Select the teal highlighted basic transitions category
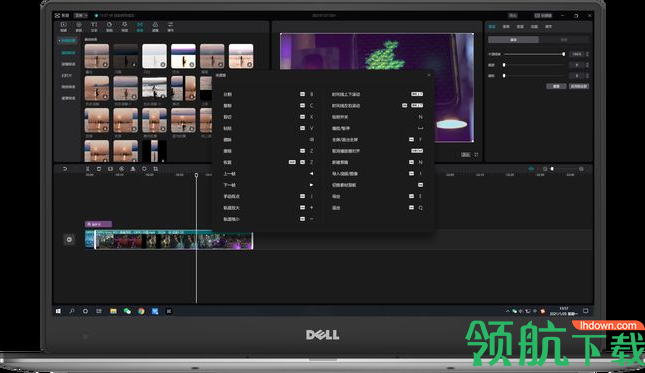645x373 pixels. coord(68,53)
